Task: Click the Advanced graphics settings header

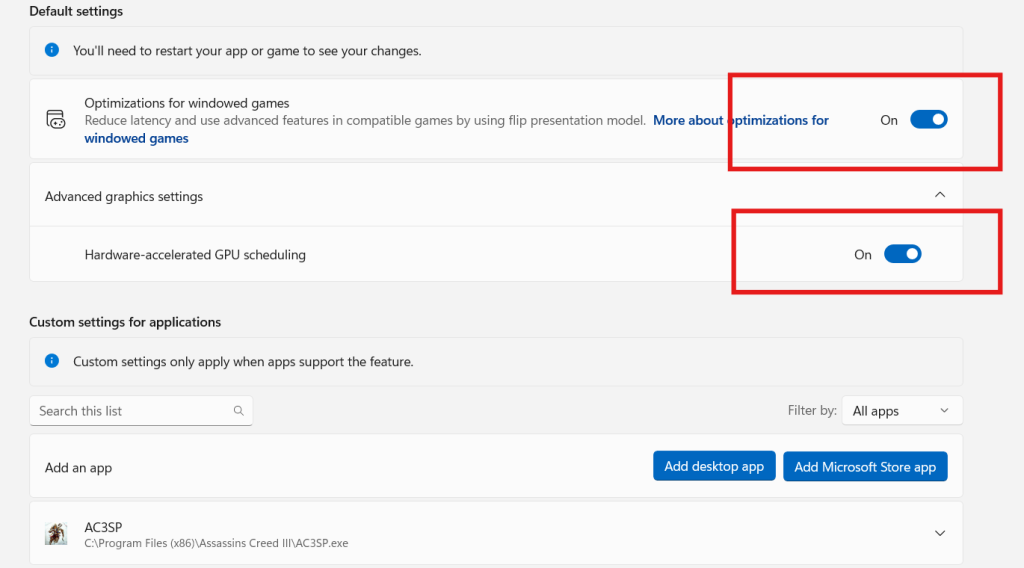Action: pyautogui.click(x=124, y=197)
